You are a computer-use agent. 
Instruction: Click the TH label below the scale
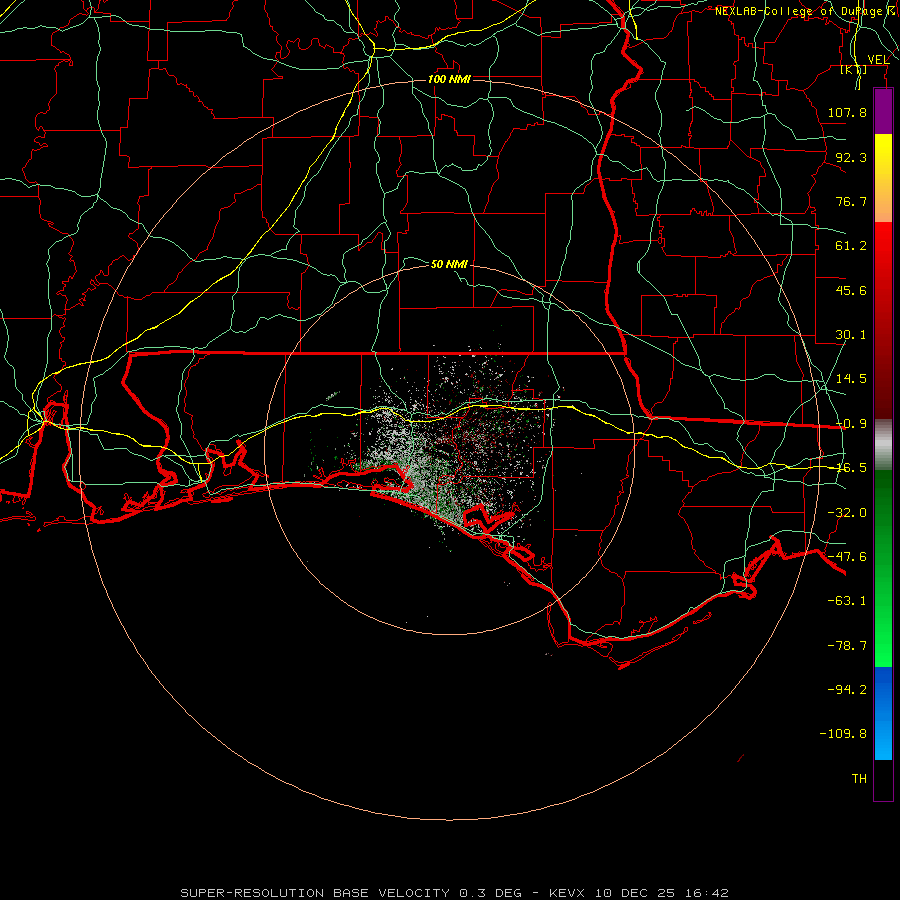[859, 779]
